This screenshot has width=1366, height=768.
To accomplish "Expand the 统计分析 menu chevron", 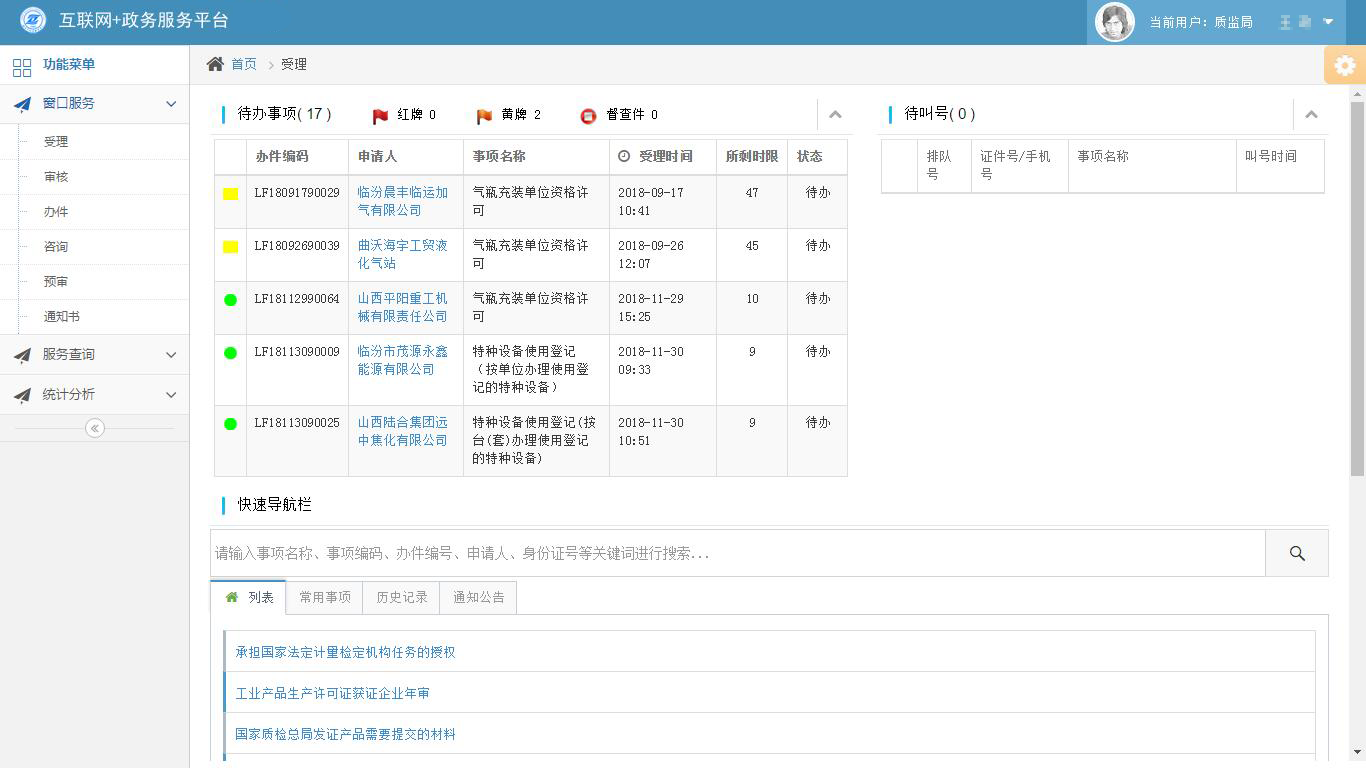I will tap(170, 394).
